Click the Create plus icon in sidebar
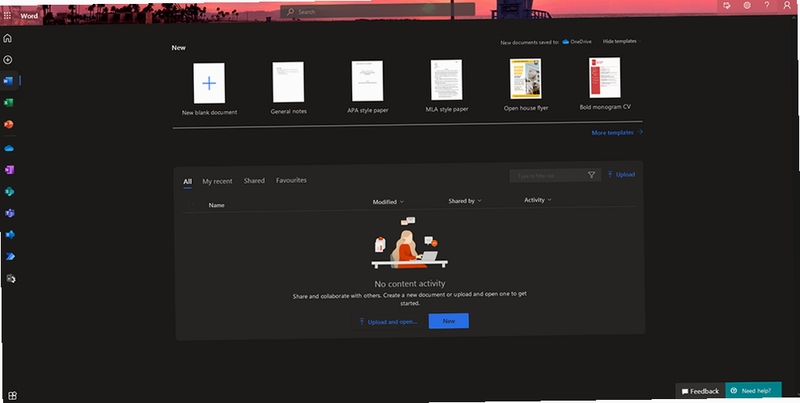Viewport: 800px width, 403px height. click(x=8, y=60)
